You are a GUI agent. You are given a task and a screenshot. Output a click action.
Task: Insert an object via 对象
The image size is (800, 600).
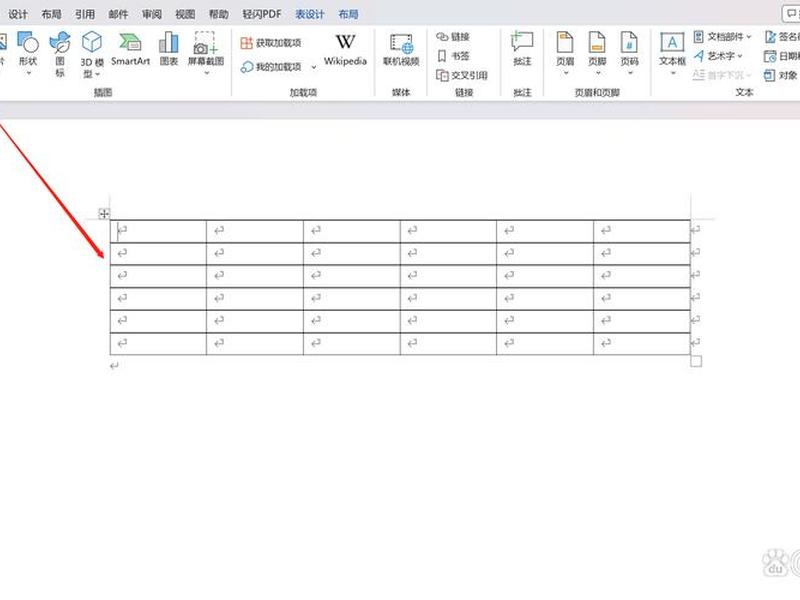tap(781, 76)
